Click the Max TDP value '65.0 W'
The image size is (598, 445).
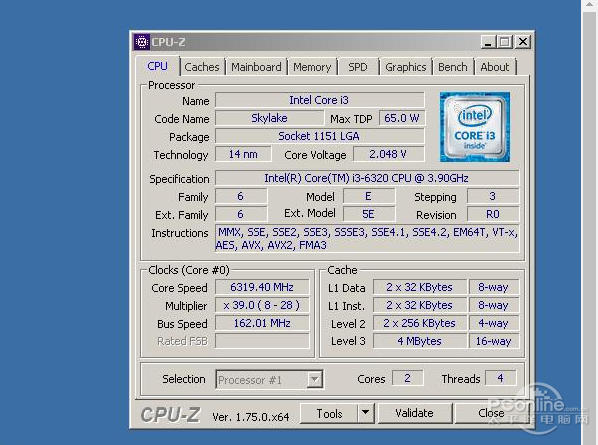click(402, 118)
